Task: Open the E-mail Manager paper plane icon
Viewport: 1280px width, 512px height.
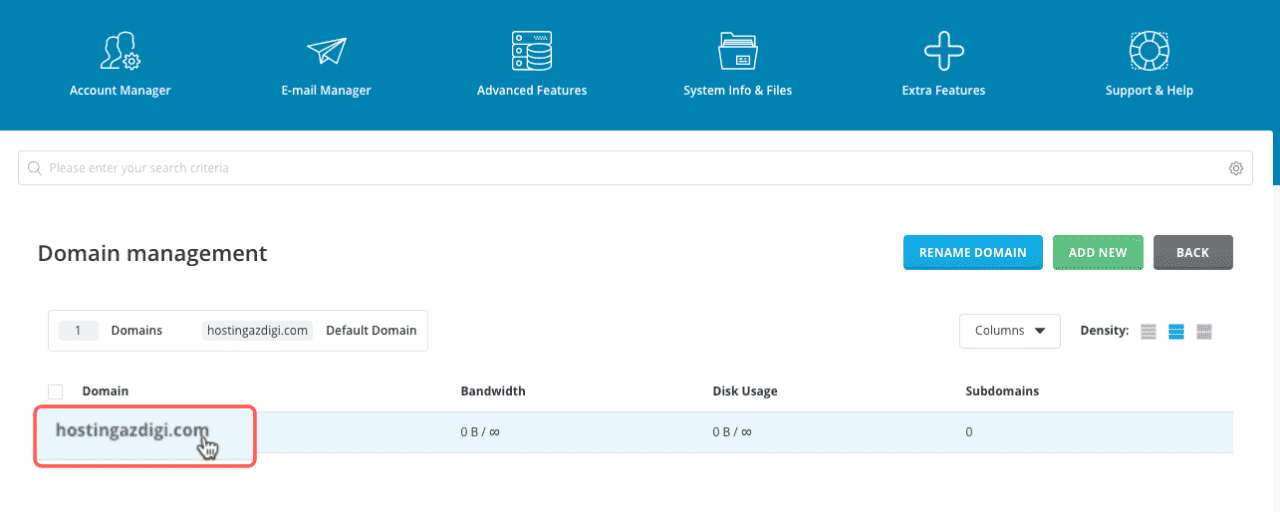Action: tap(326, 52)
